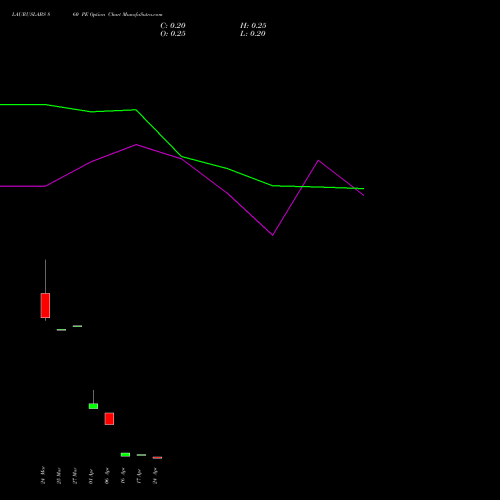
Task: Click the high value 'H: 0.25'
Action: (253, 26)
